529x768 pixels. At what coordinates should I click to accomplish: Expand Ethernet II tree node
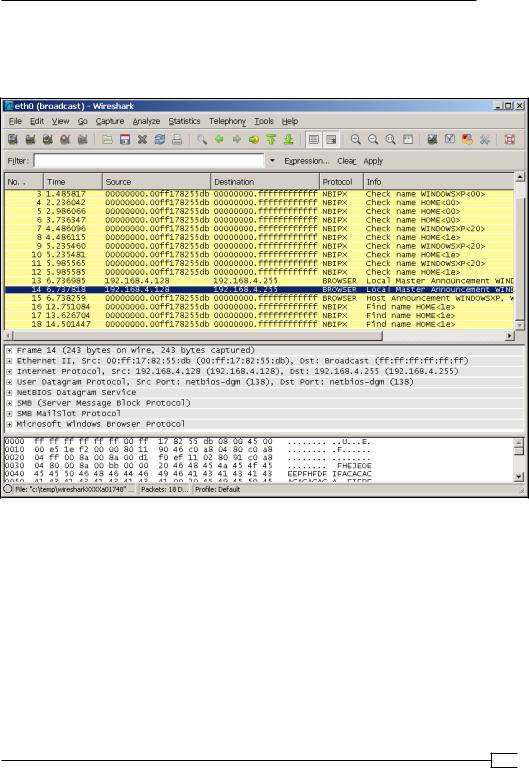click(x=9, y=361)
